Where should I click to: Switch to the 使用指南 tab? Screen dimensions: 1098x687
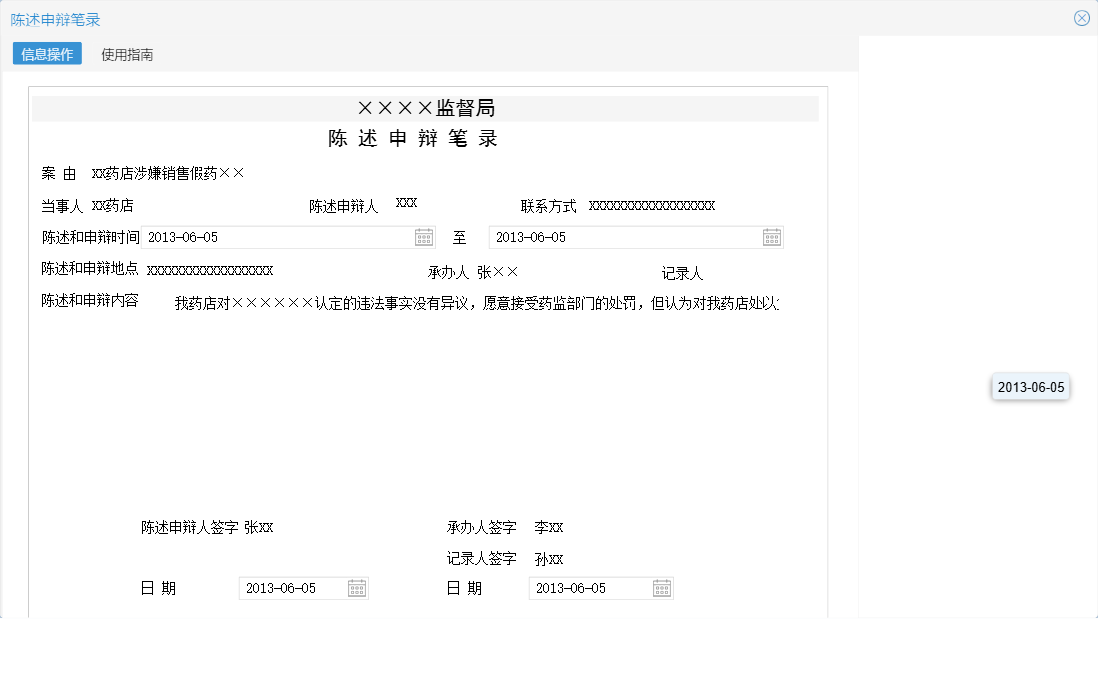(126, 54)
